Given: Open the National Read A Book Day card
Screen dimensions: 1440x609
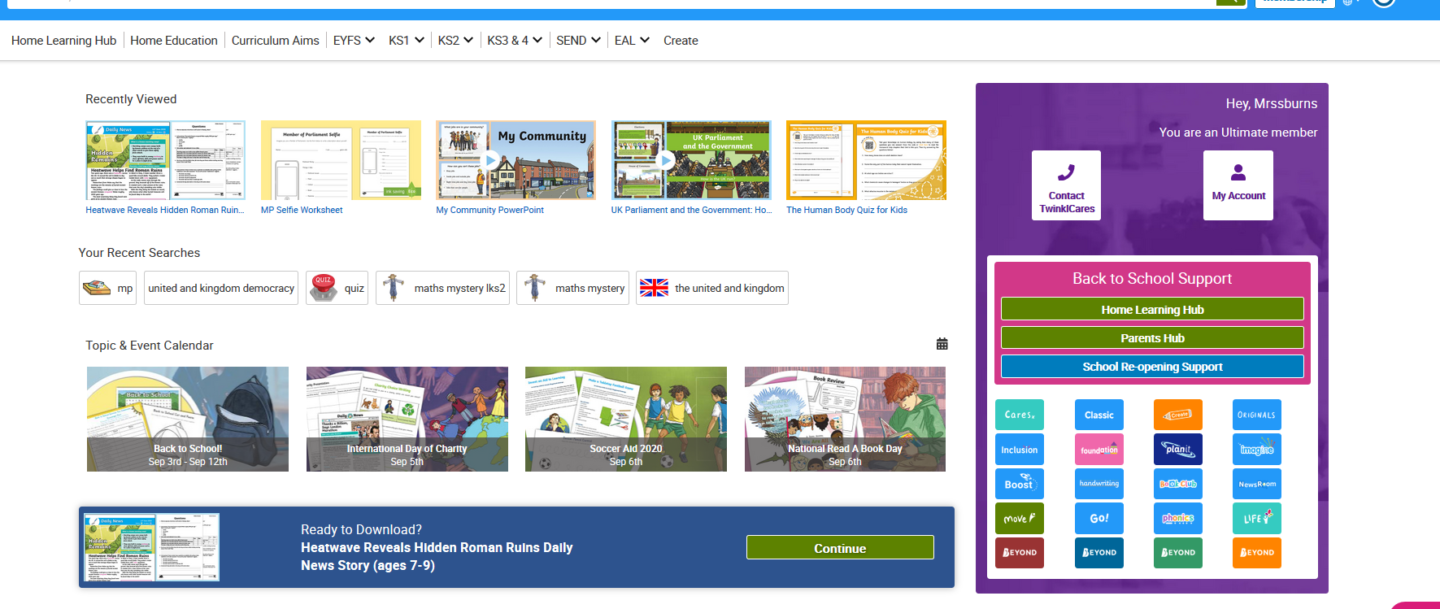Looking at the screenshot, I should pos(845,419).
